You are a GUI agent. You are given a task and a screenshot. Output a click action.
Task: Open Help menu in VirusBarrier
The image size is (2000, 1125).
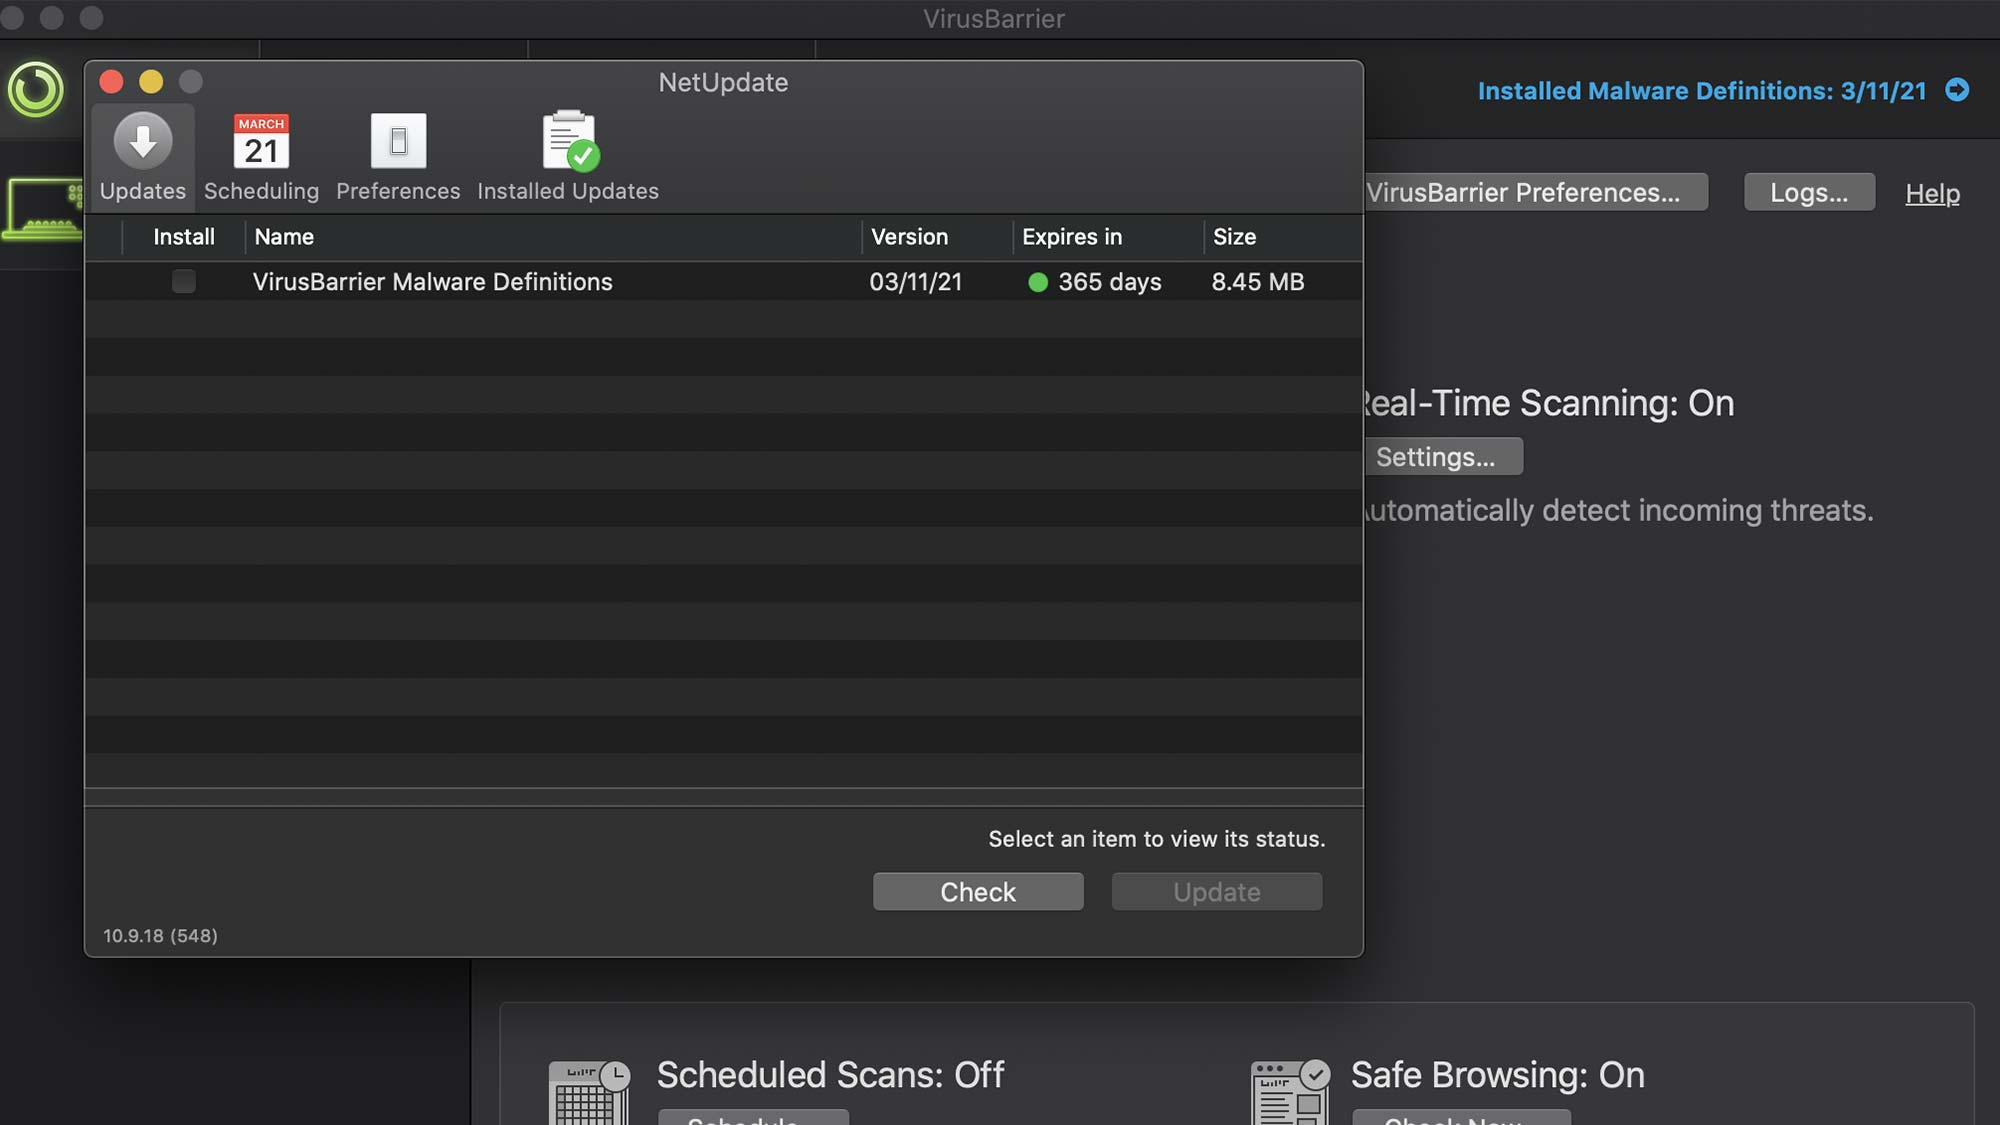pos(1933,192)
